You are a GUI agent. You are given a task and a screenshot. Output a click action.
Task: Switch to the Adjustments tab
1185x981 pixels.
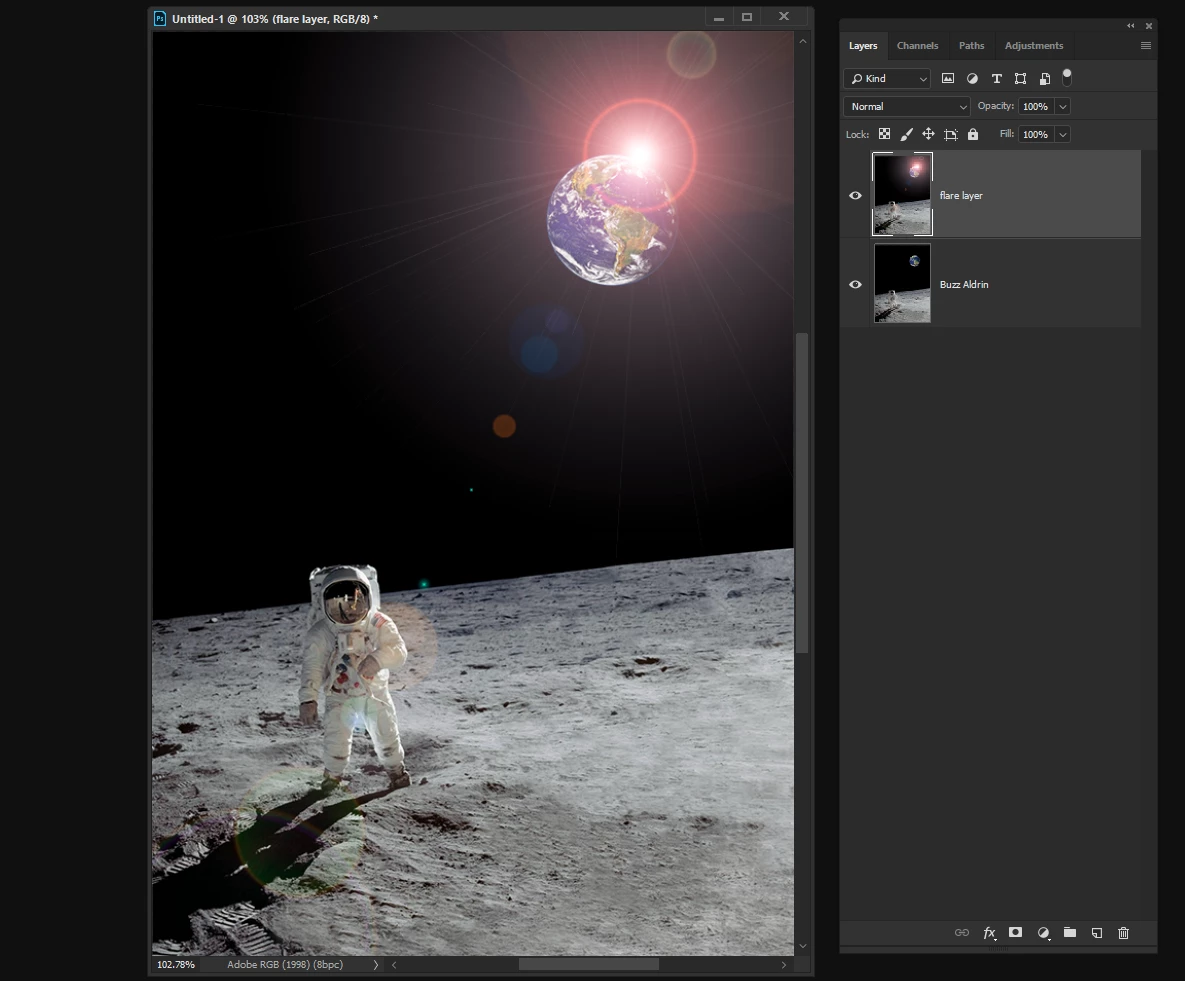coord(1034,45)
